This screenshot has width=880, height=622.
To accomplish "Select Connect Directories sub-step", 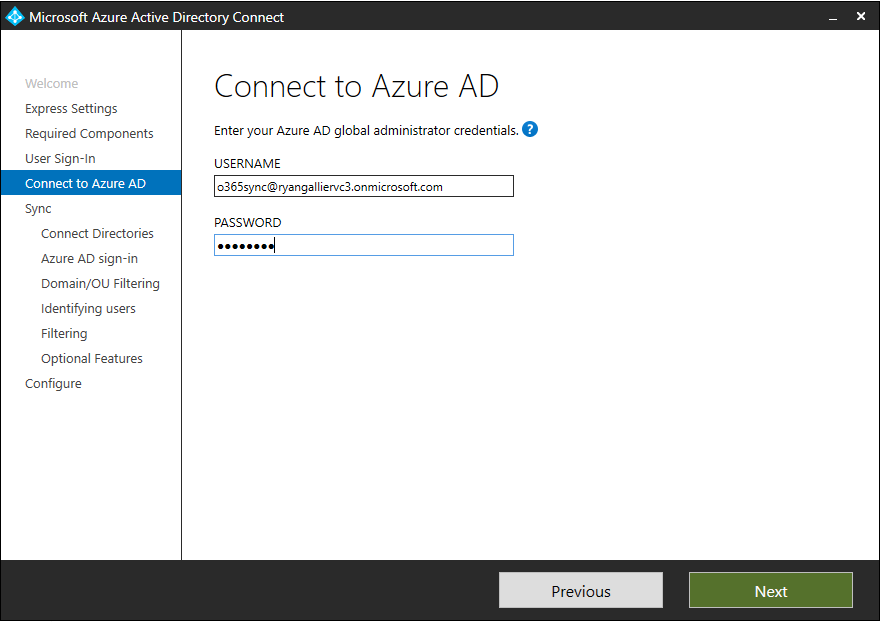I will tap(97, 234).
